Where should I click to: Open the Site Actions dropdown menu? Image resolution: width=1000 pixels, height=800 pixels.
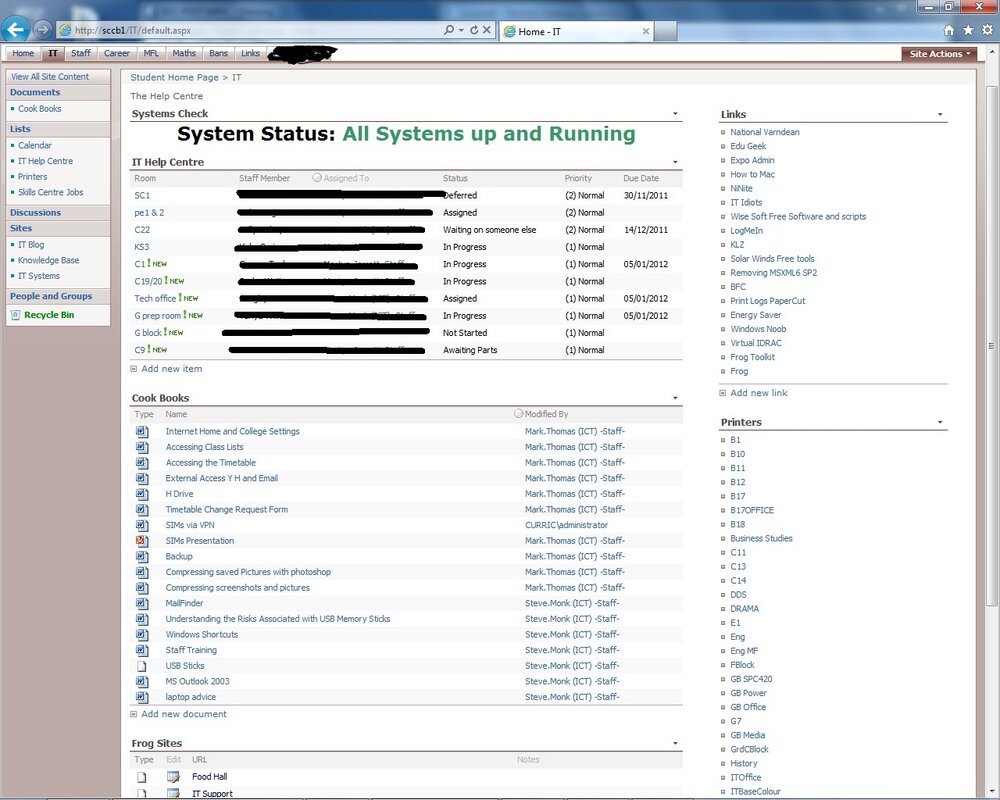[x=939, y=54]
